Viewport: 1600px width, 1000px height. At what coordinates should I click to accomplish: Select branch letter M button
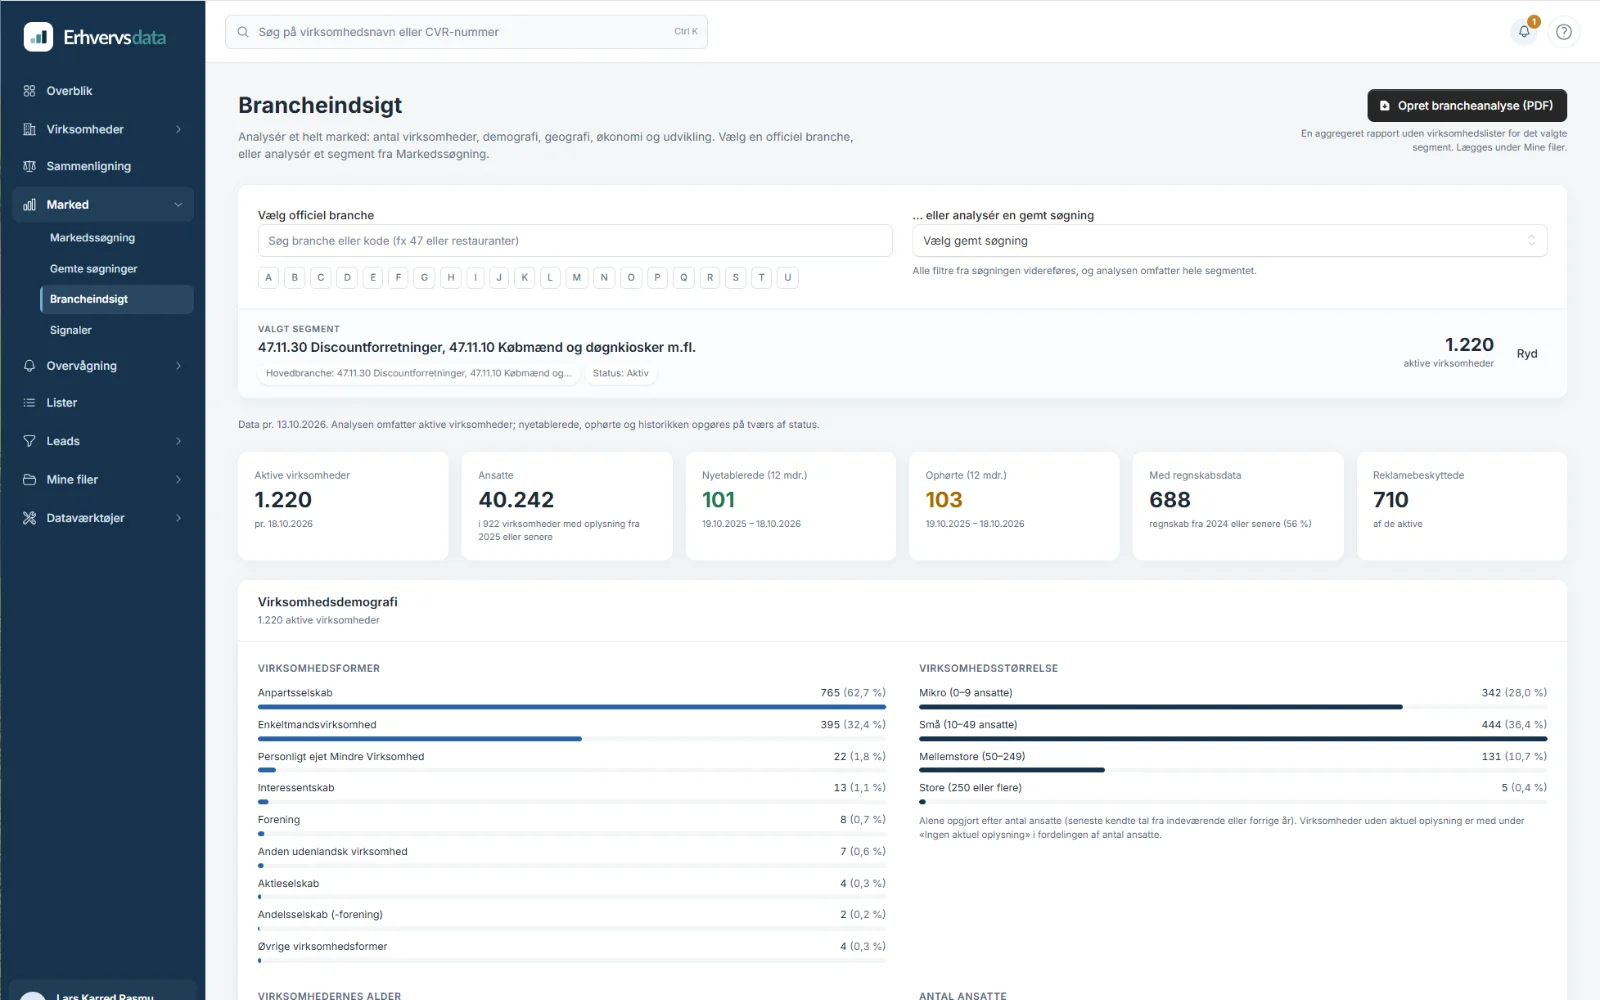click(577, 278)
